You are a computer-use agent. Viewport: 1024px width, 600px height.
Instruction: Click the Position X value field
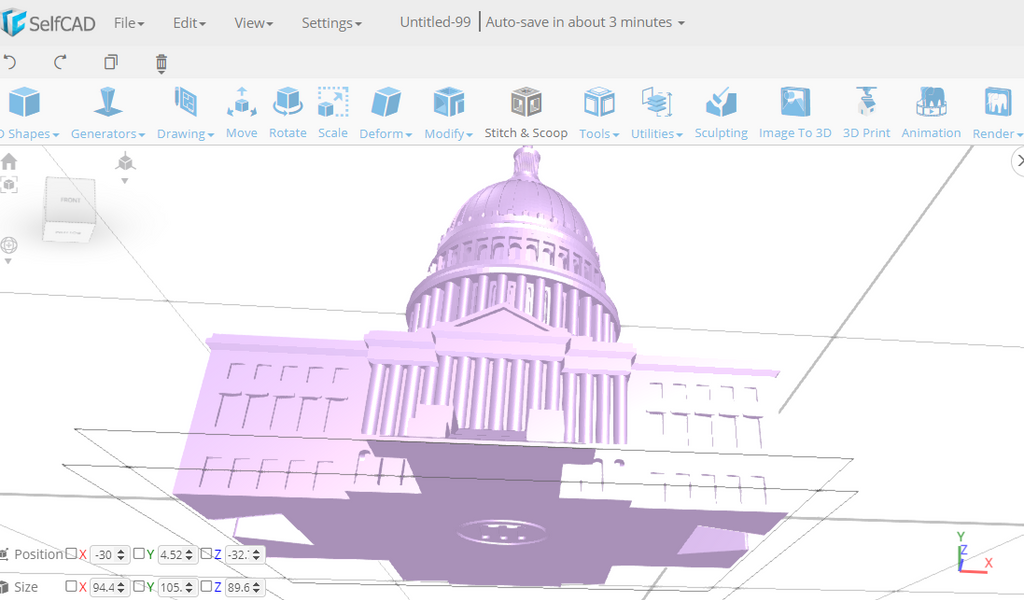tap(108, 555)
